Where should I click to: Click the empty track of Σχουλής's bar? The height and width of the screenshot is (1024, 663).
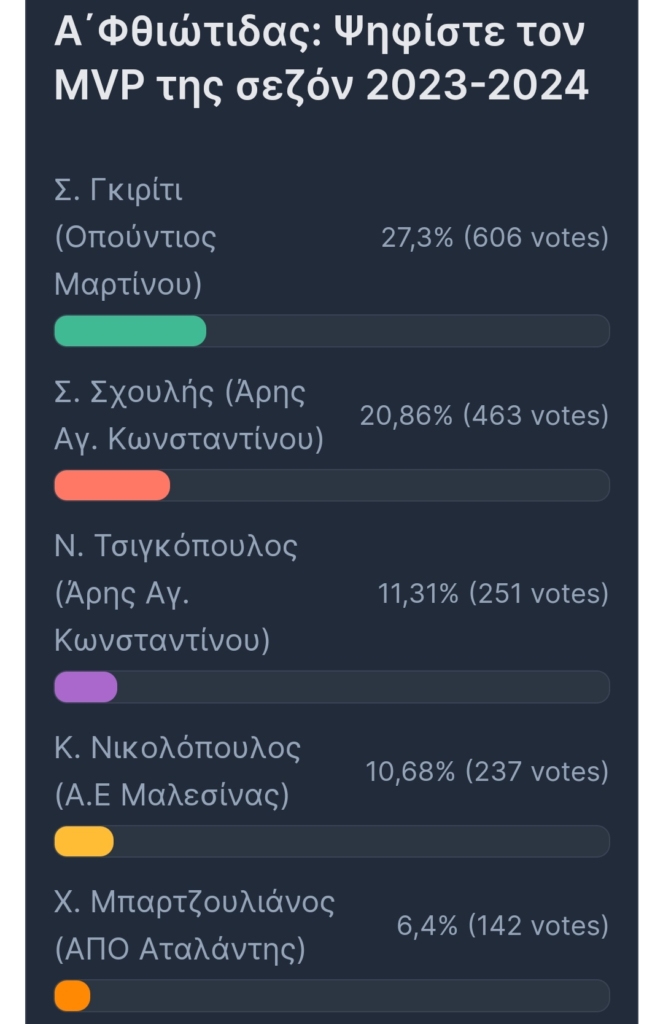390,485
